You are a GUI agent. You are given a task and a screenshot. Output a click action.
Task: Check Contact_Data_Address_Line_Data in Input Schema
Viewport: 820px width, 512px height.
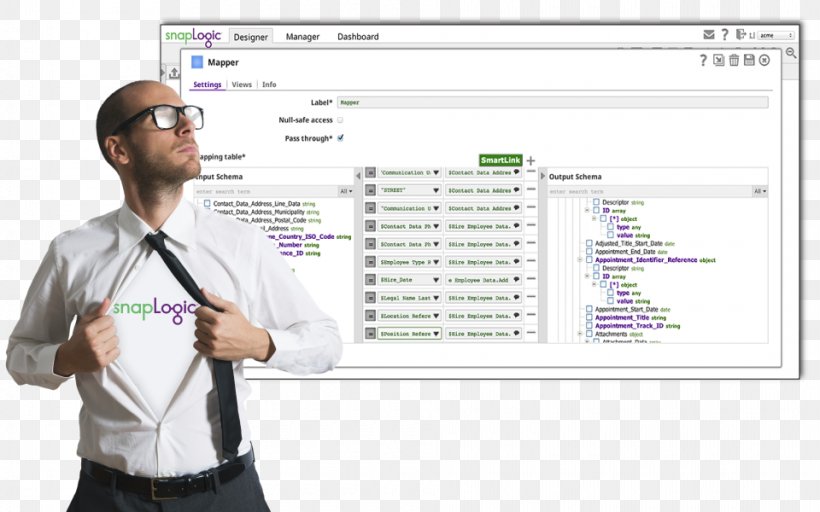[207, 203]
